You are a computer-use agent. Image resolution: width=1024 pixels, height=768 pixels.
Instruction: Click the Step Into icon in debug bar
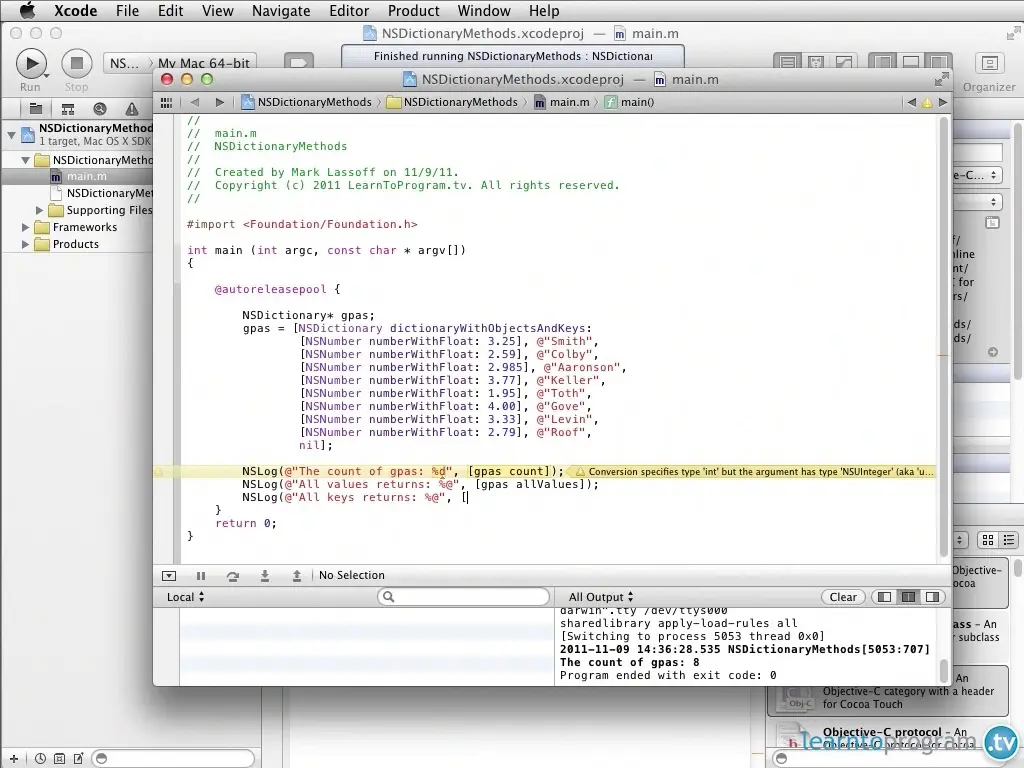pyautogui.click(x=265, y=575)
